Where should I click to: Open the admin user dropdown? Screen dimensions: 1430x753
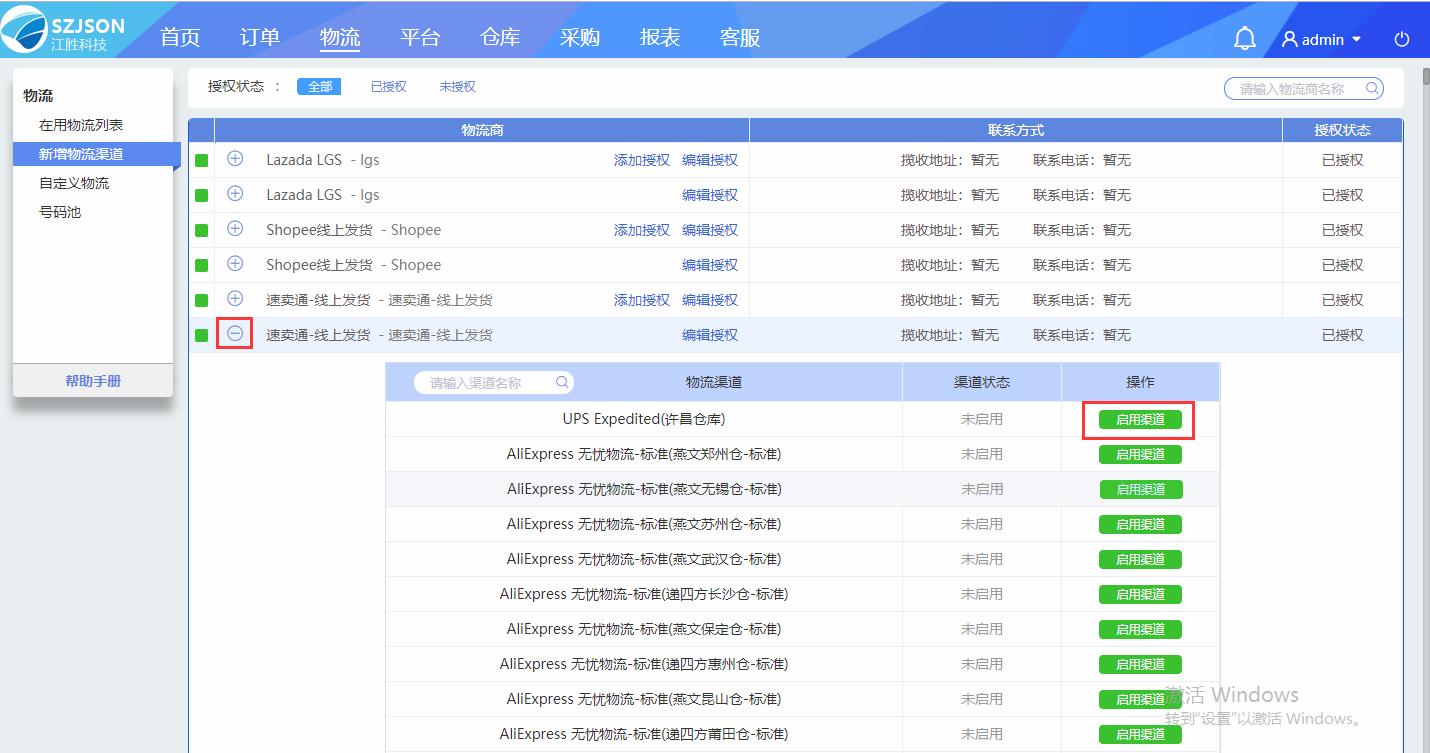point(1322,39)
